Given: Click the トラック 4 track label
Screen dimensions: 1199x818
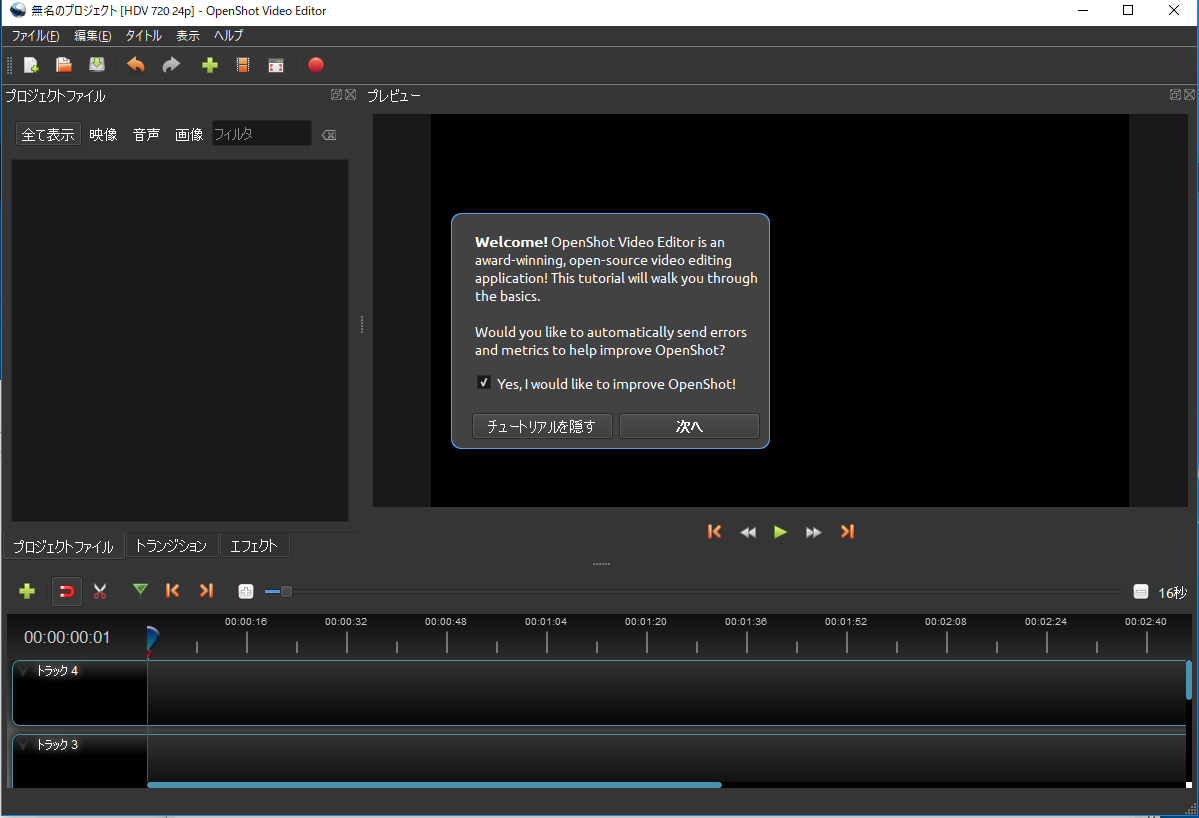Looking at the screenshot, I should [57, 671].
